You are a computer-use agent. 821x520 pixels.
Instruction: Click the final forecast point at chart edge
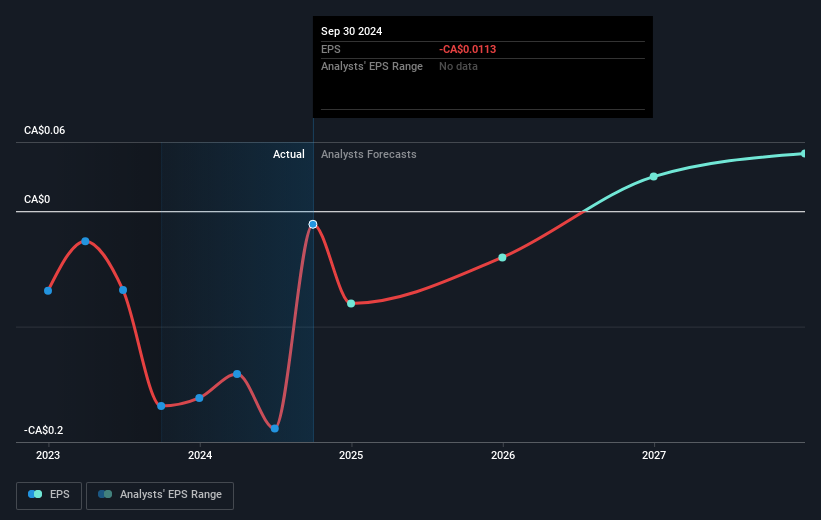coord(803,153)
